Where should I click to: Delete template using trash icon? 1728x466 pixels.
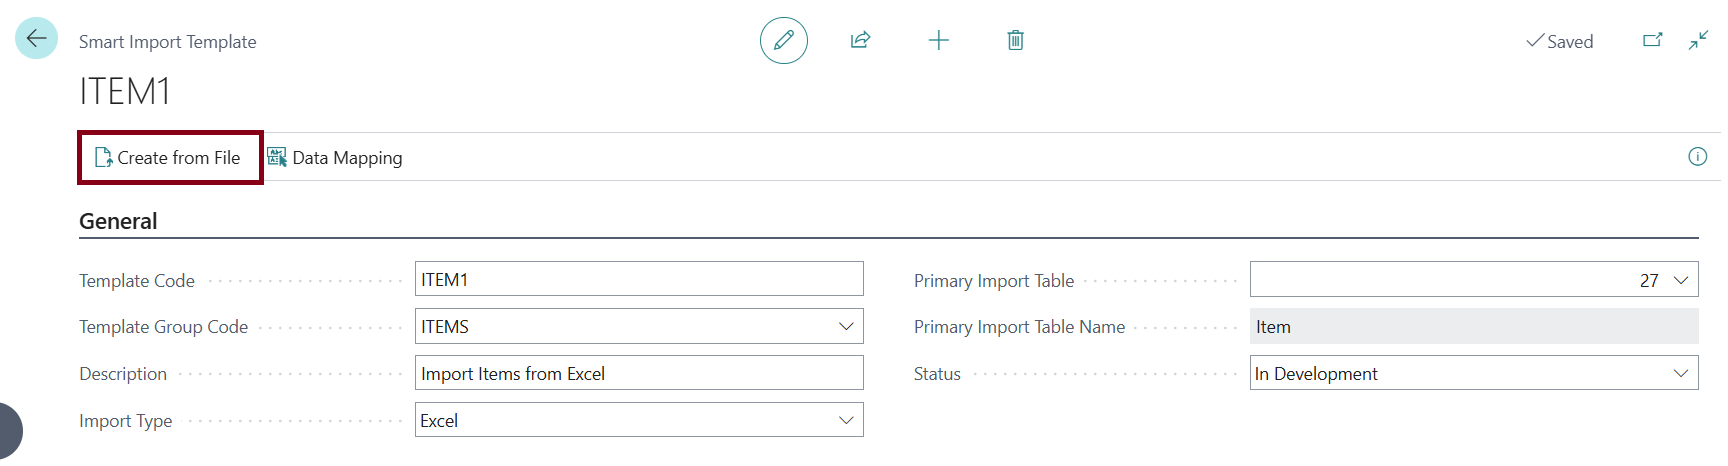coord(1015,40)
